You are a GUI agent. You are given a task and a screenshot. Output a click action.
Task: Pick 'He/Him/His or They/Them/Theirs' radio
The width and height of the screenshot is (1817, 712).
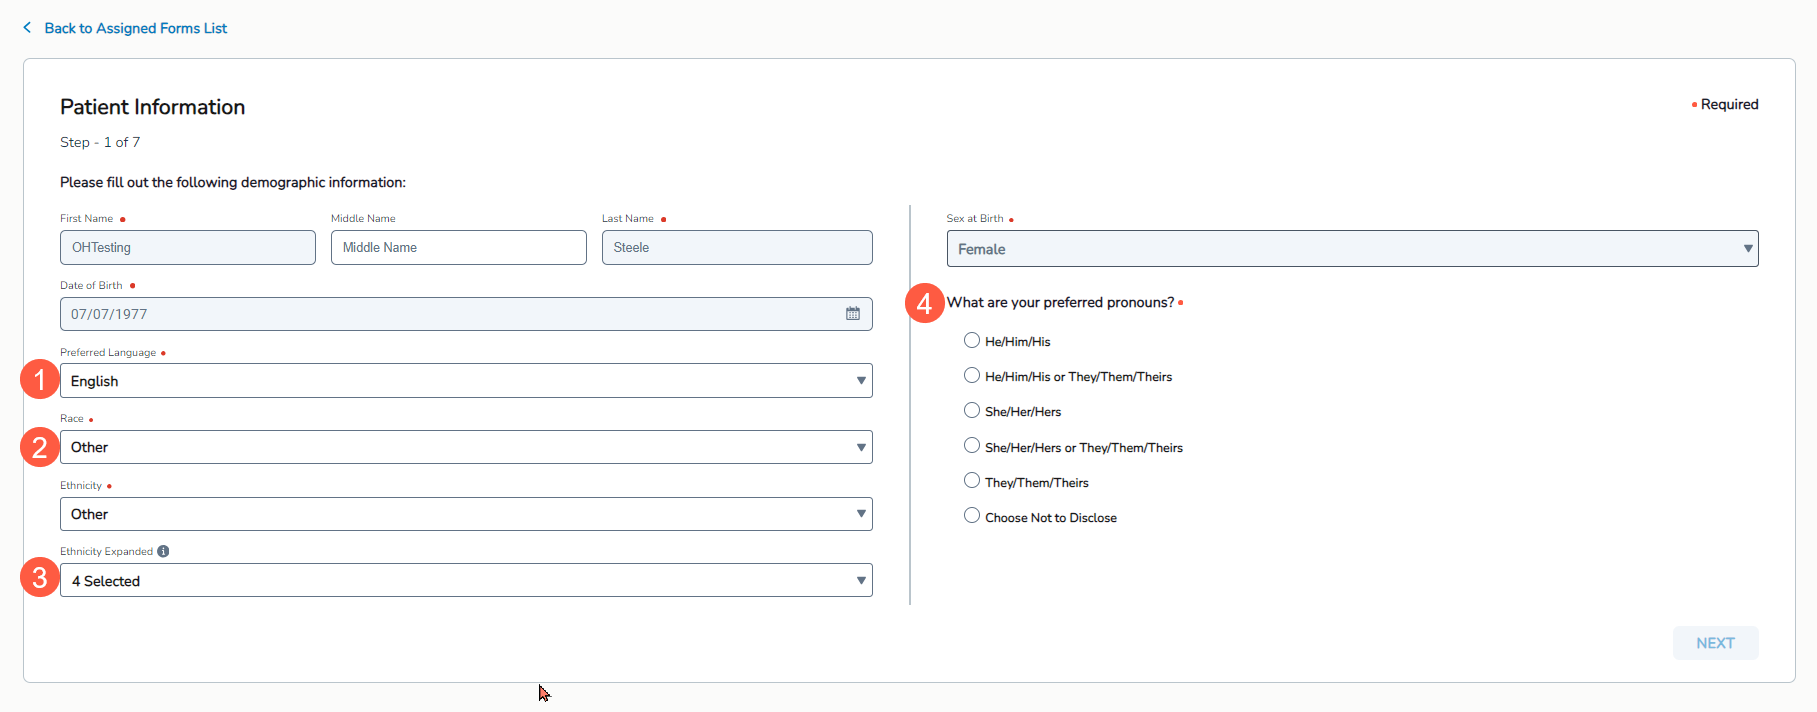pyautogui.click(x=971, y=376)
